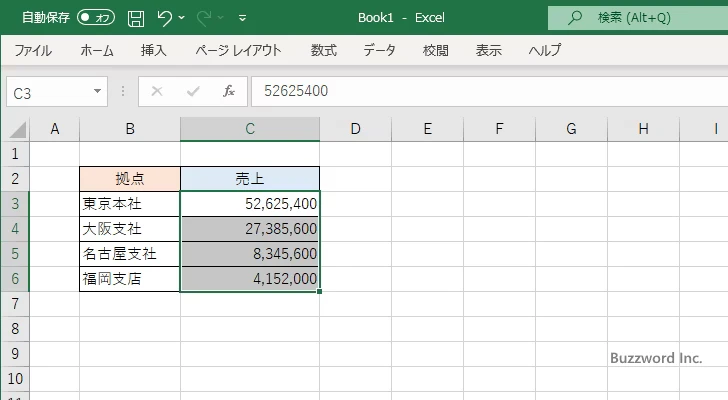Open the Redo history dropdown arrow
Viewport: 728px width, 400px height.
click(221, 18)
